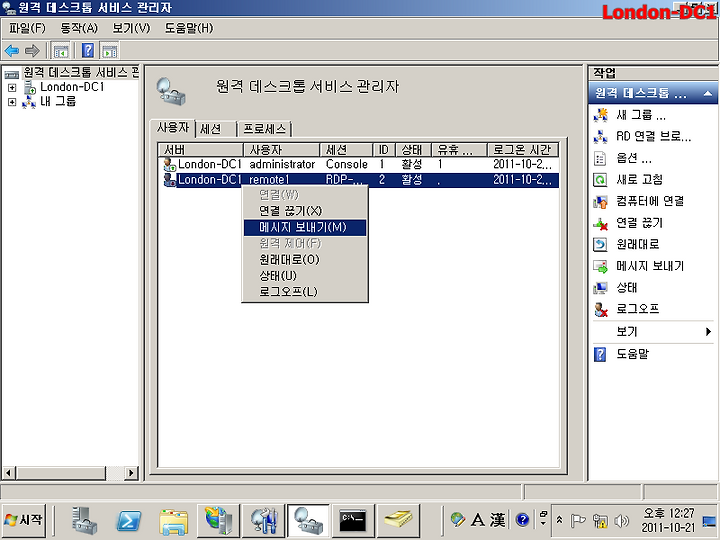Choose 로그오프(L) in context menu

point(304,292)
